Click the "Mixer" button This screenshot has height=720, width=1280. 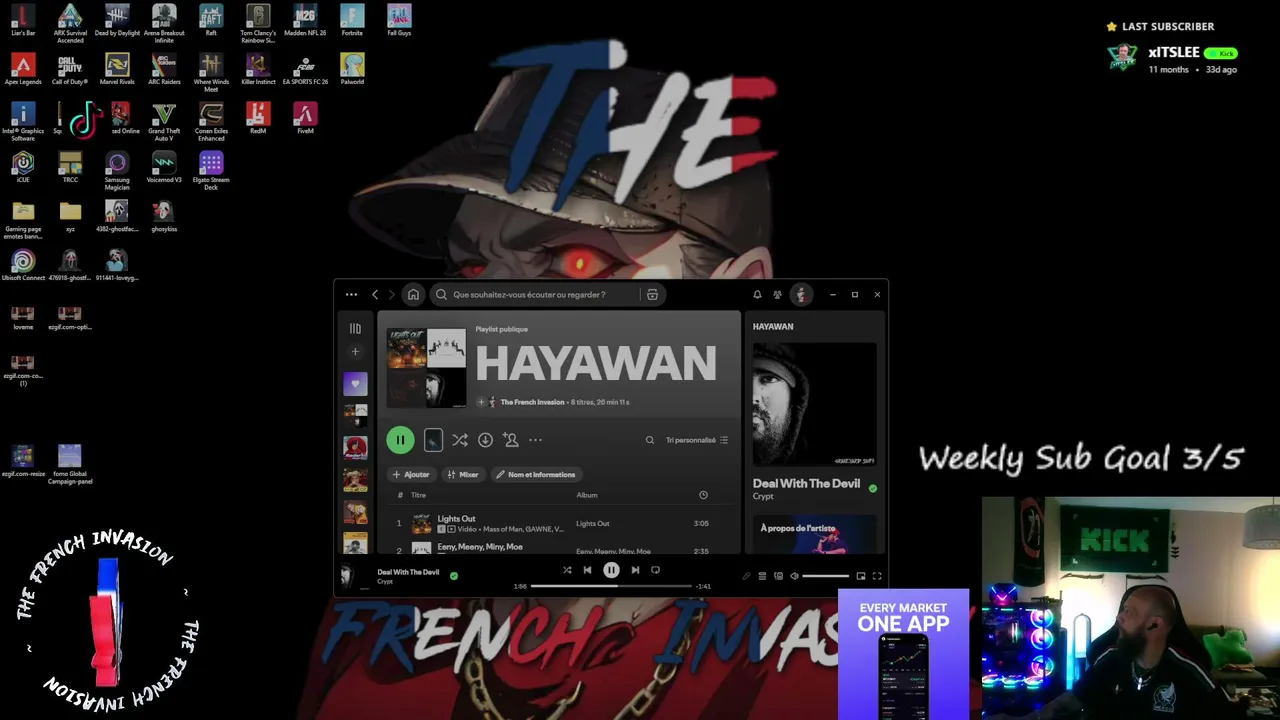click(463, 475)
